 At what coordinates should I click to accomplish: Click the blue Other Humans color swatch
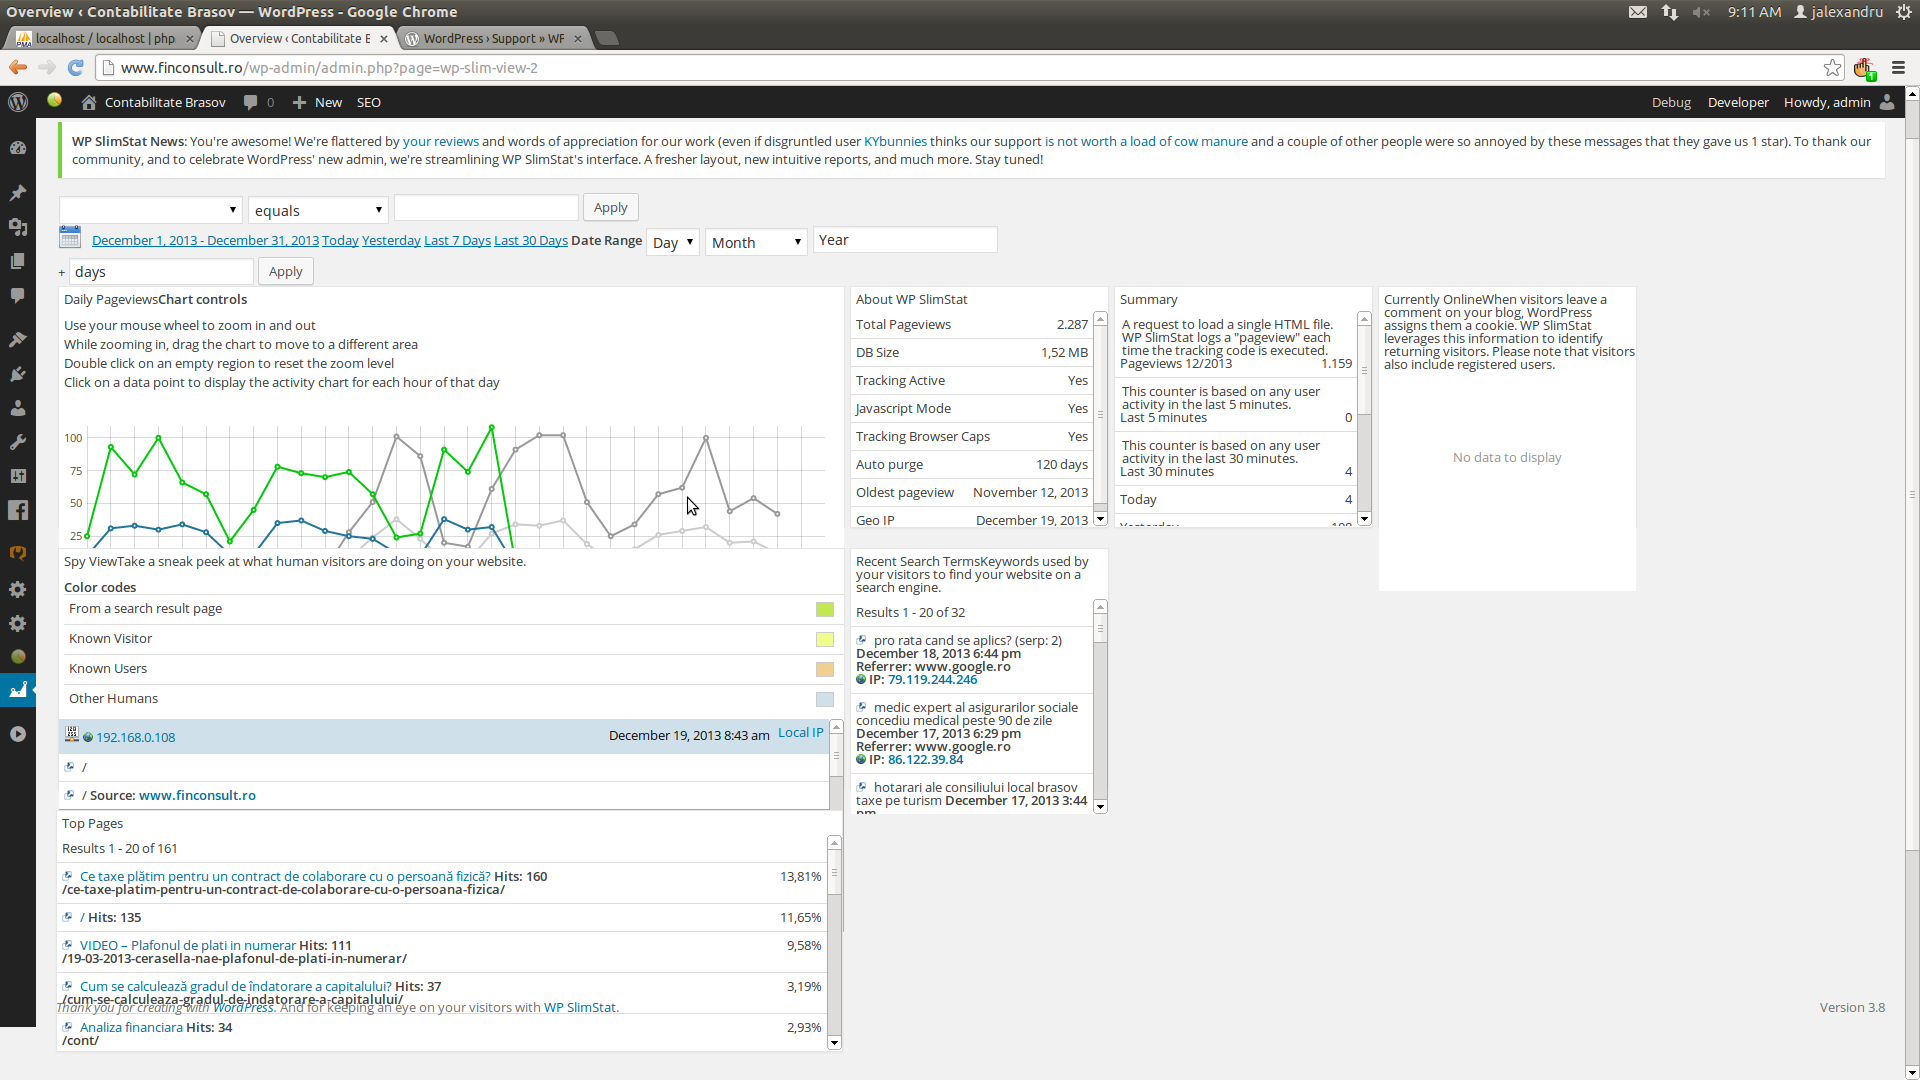(825, 699)
